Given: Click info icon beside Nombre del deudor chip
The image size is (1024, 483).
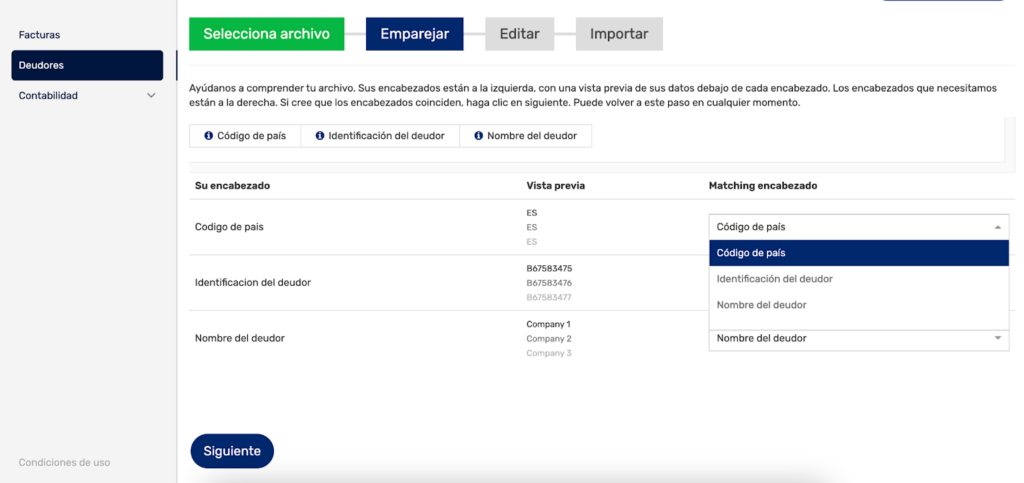Looking at the screenshot, I should [x=478, y=136].
